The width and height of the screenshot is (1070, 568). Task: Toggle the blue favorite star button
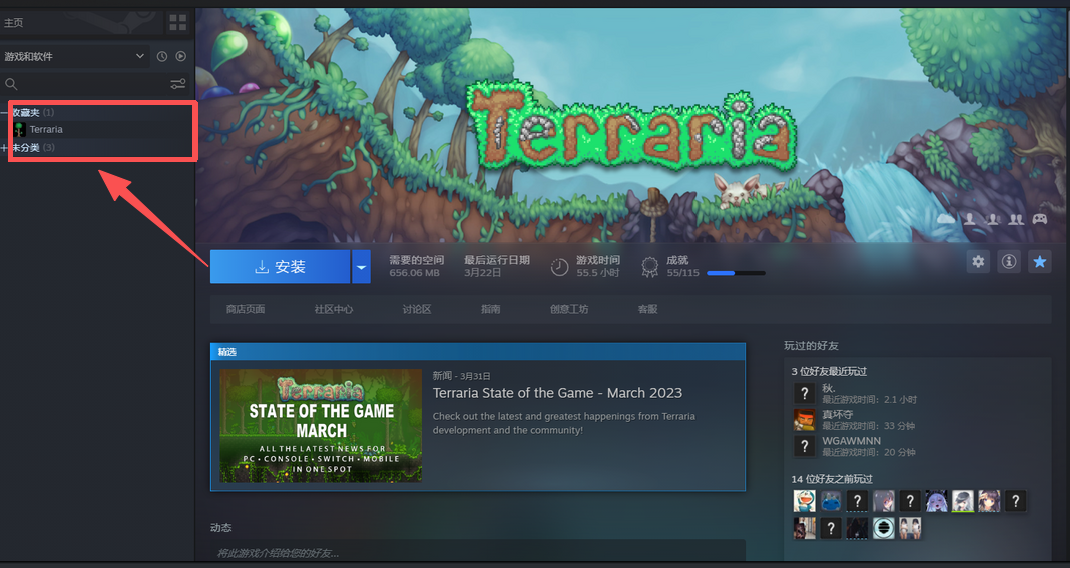point(1040,261)
